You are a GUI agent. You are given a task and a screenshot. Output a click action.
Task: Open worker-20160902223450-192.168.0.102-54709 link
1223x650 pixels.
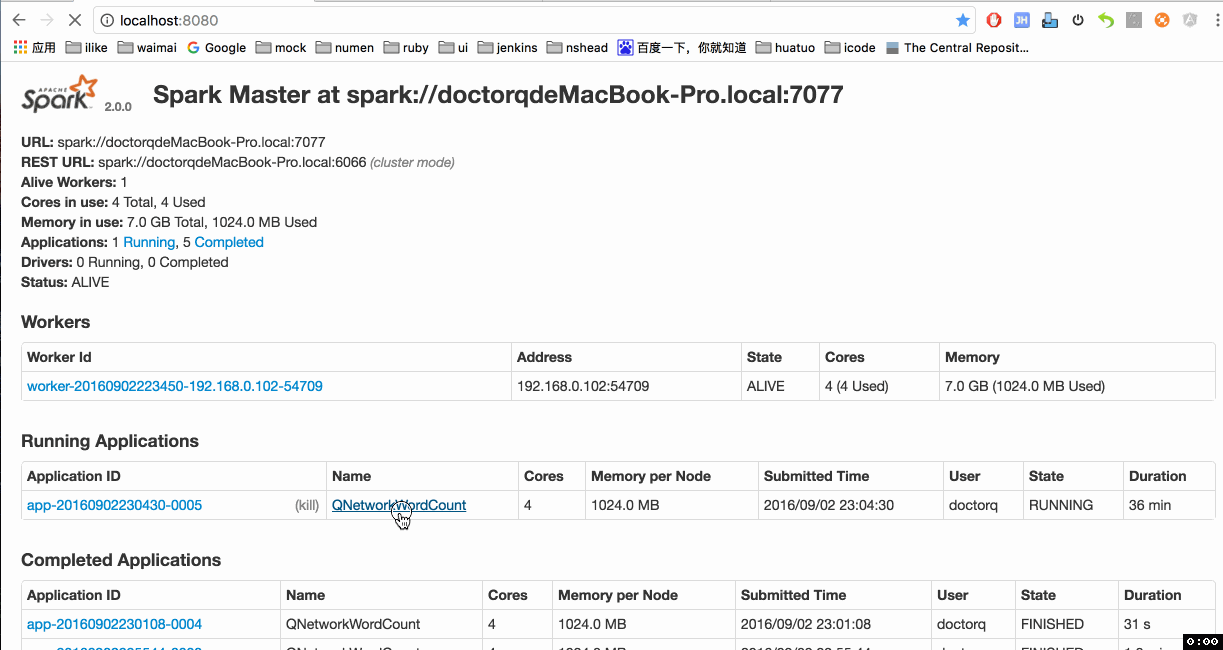point(175,386)
